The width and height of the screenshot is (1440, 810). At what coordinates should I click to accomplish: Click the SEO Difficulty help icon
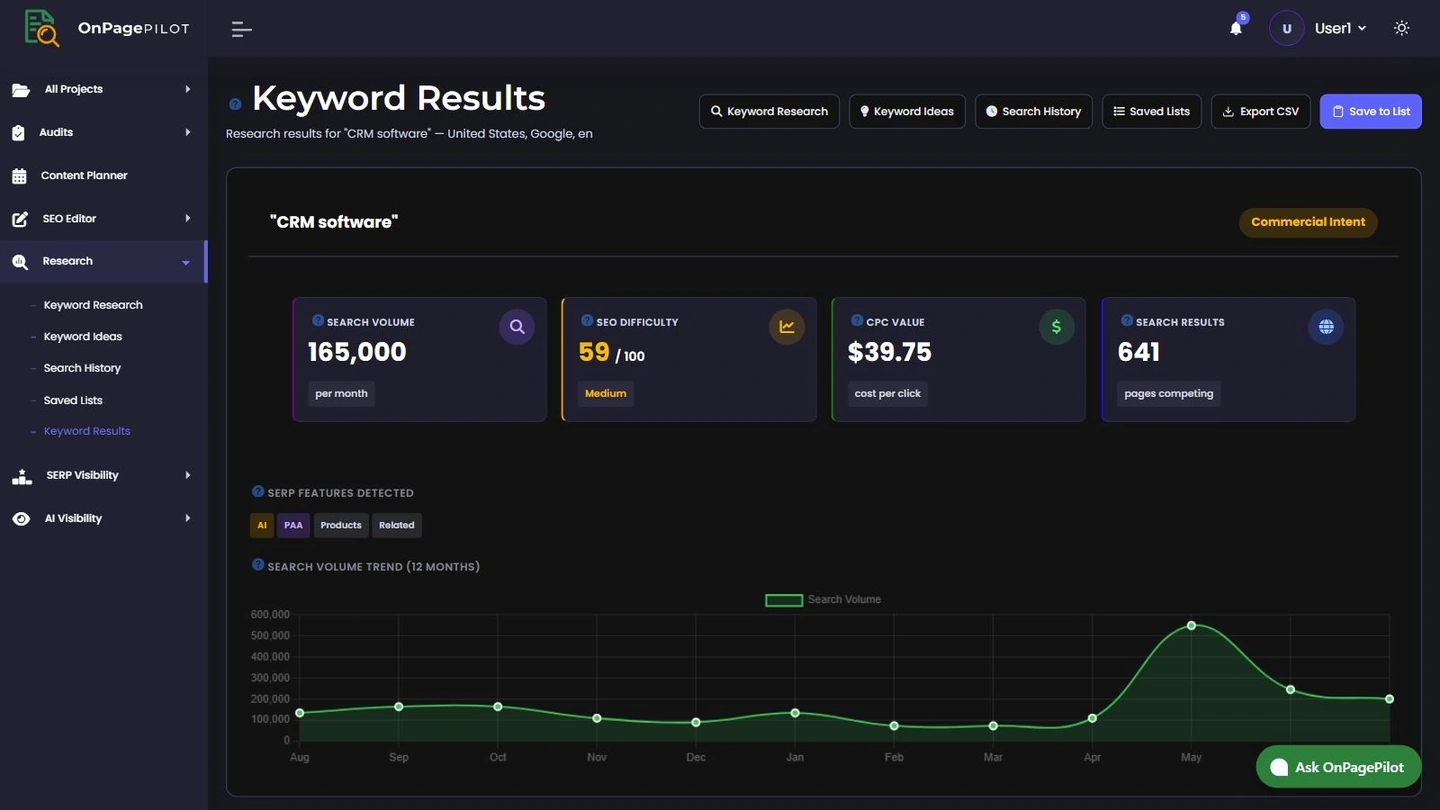click(x=587, y=321)
